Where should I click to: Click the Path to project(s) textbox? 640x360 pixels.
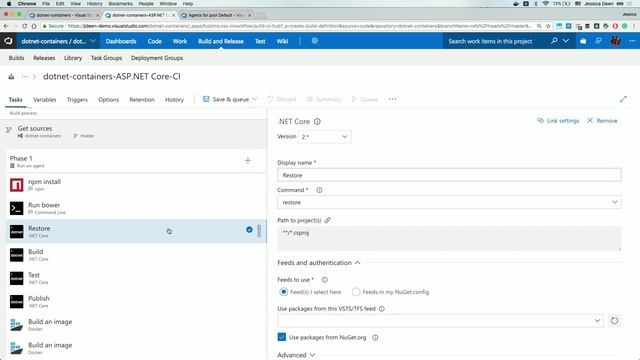449,238
